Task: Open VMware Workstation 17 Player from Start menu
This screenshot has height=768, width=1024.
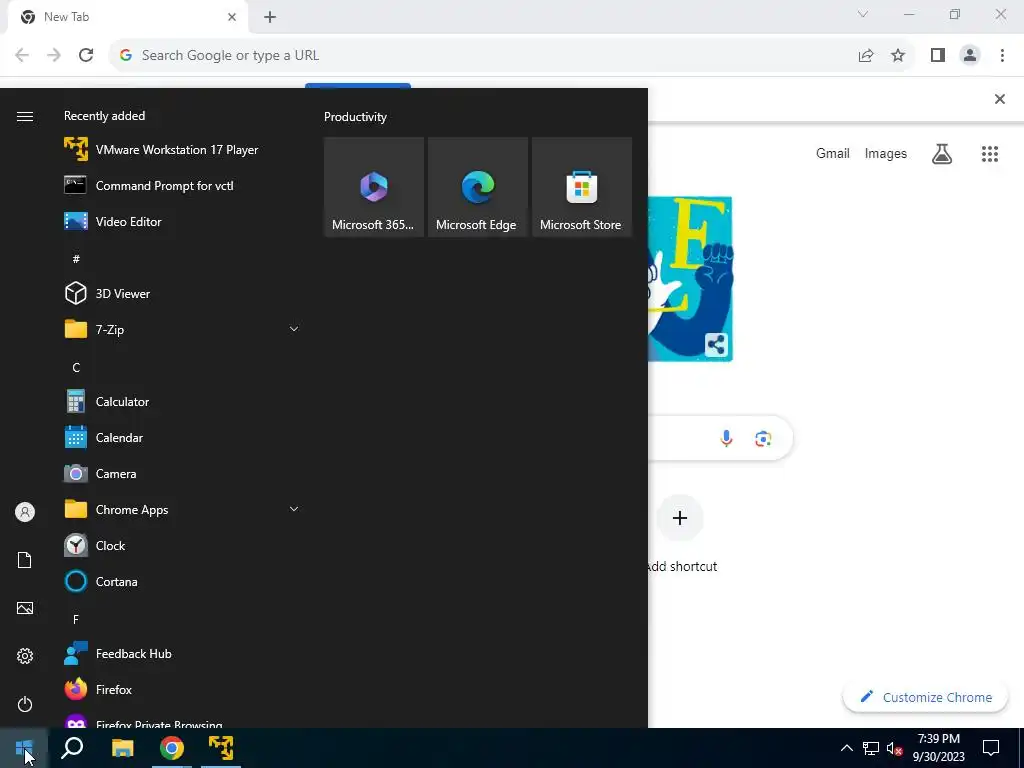Action: coord(176,150)
